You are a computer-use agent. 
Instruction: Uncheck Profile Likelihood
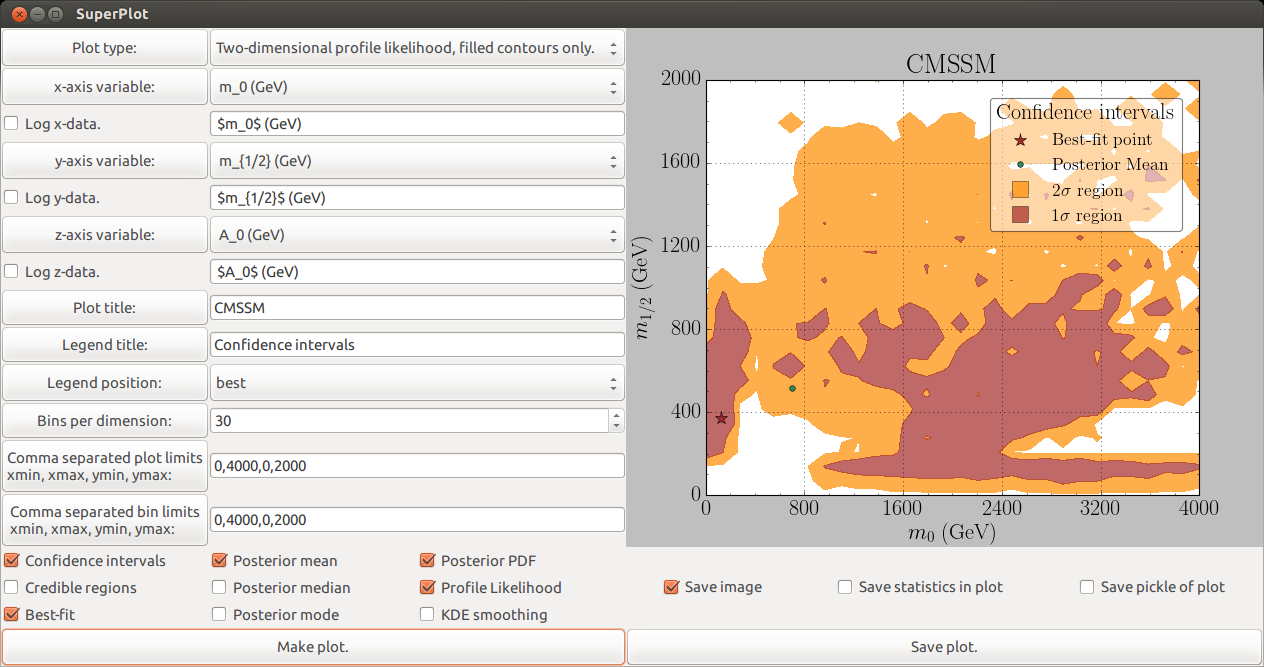(x=428, y=588)
